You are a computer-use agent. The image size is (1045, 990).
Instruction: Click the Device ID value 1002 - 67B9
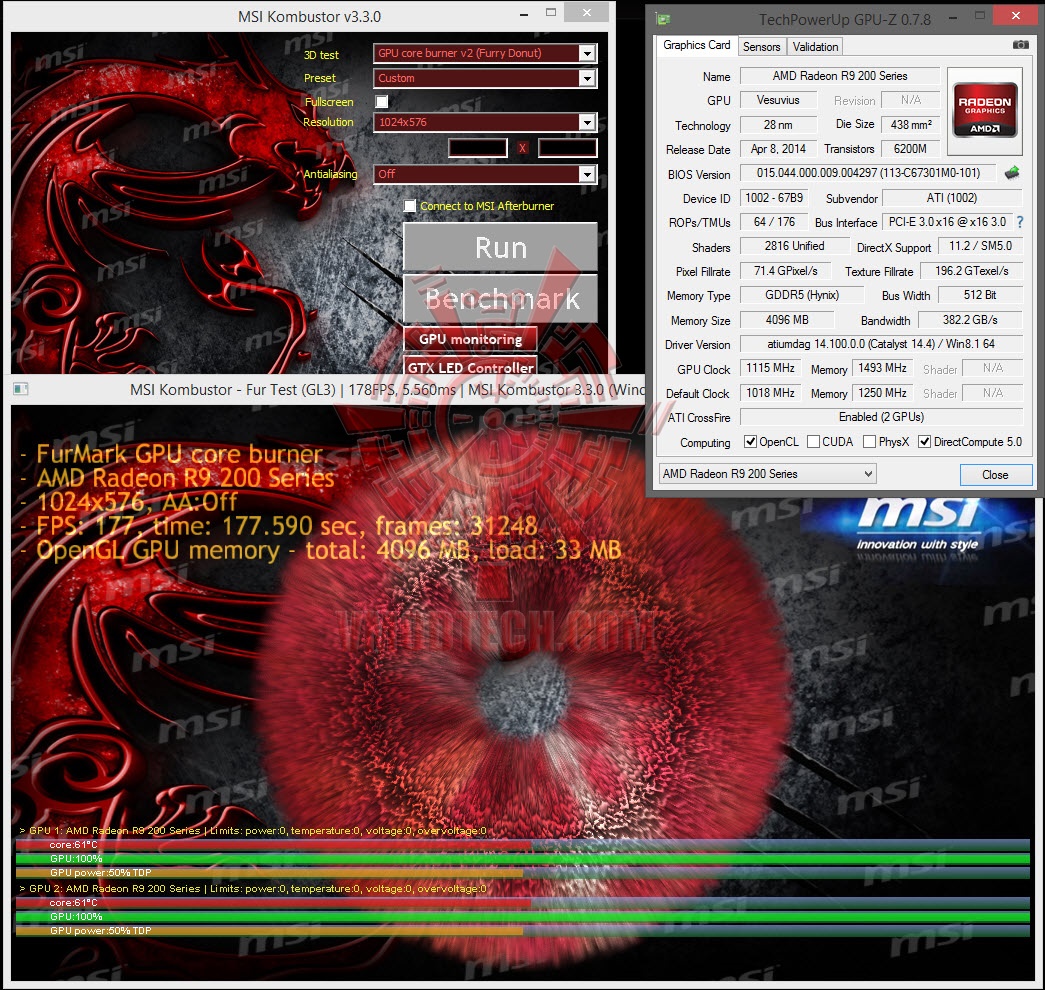tap(774, 198)
